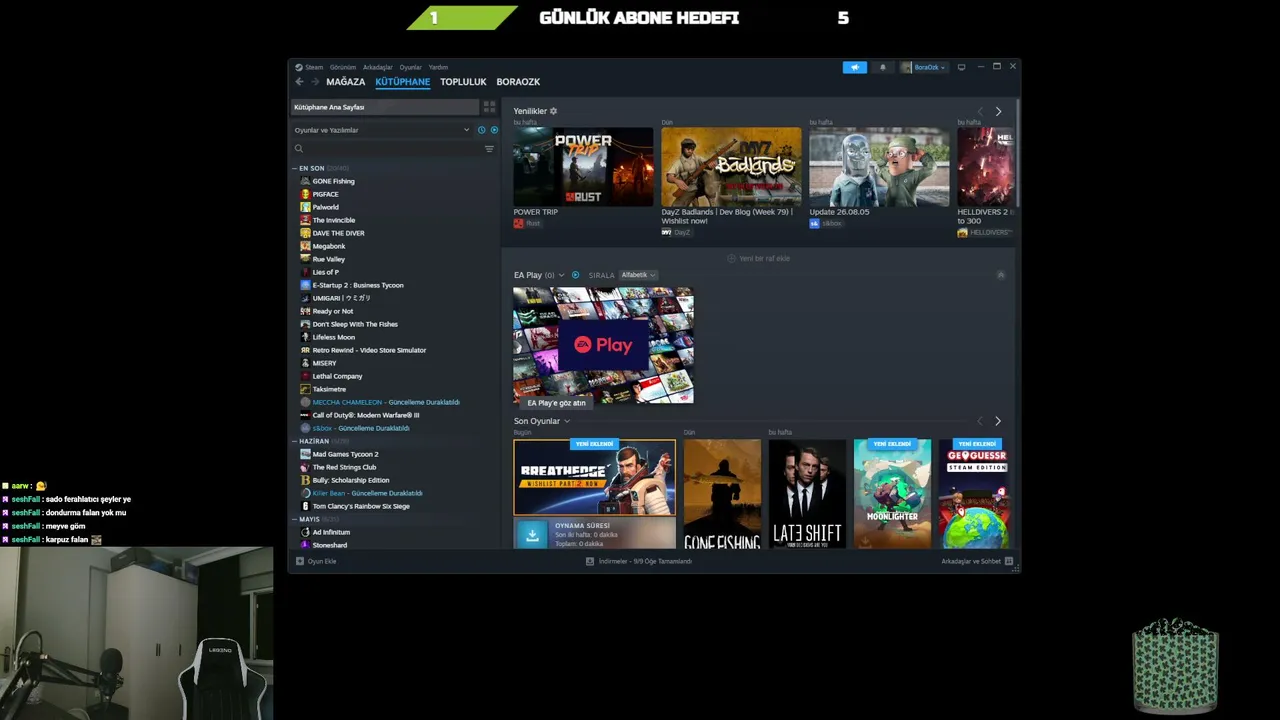
Task: Open the BoraOzk account dropdown
Action: [x=924, y=67]
